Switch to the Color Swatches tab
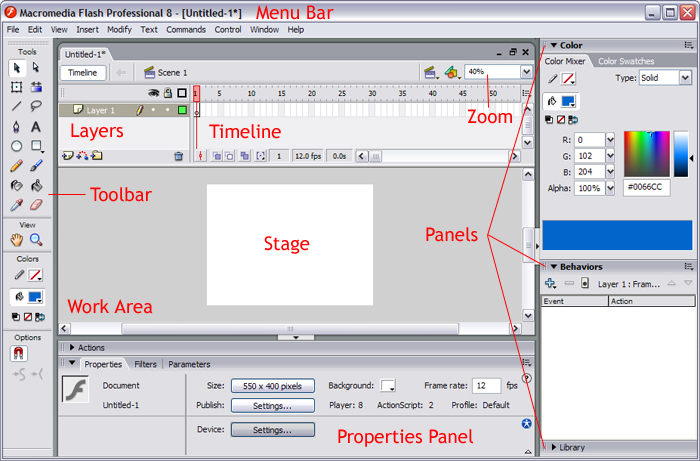700x461 pixels. click(628, 61)
